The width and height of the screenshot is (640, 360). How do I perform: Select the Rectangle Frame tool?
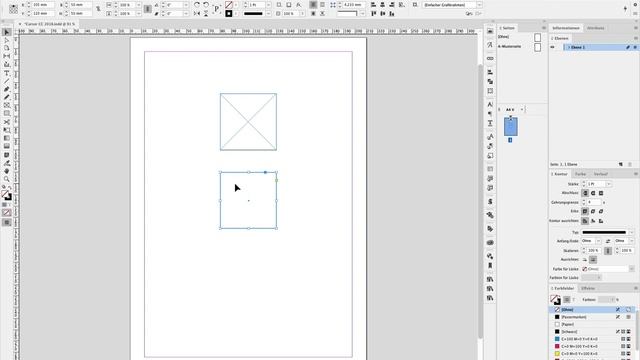click(7, 106)
